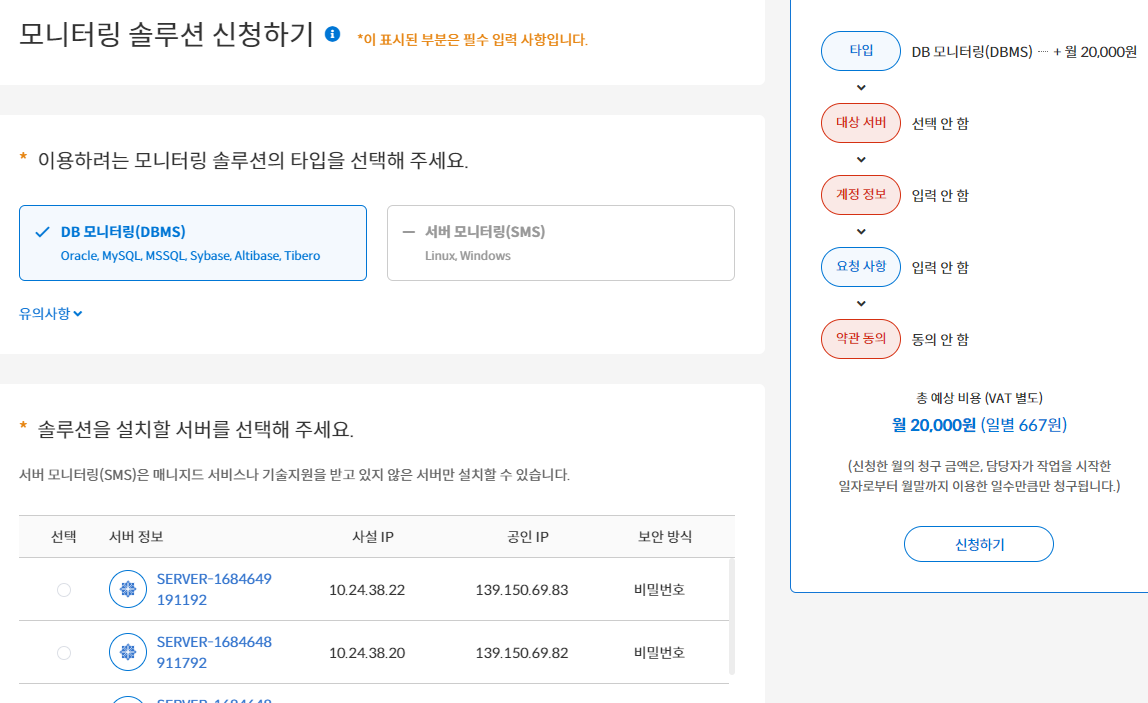Expand the 유의사항 section
Image resolution: width=1148 pixels, height=703 pixels.
tap(50, 312)
